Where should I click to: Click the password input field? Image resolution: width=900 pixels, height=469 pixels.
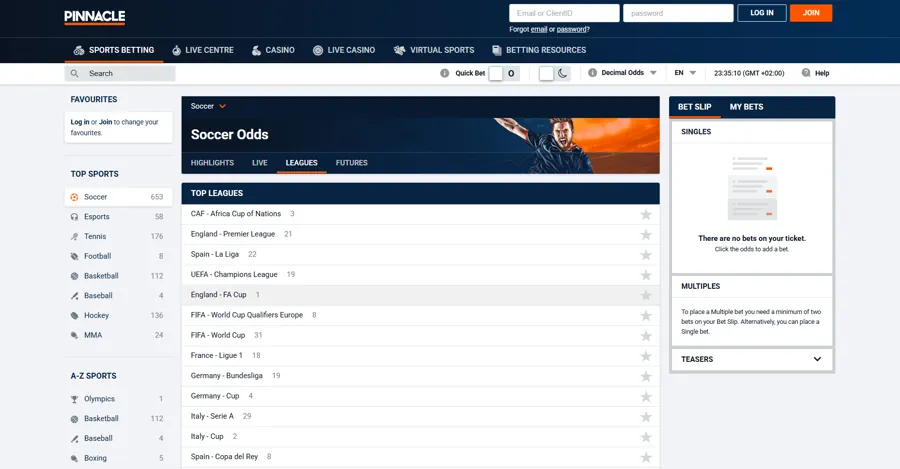click(x=678, y=13)
